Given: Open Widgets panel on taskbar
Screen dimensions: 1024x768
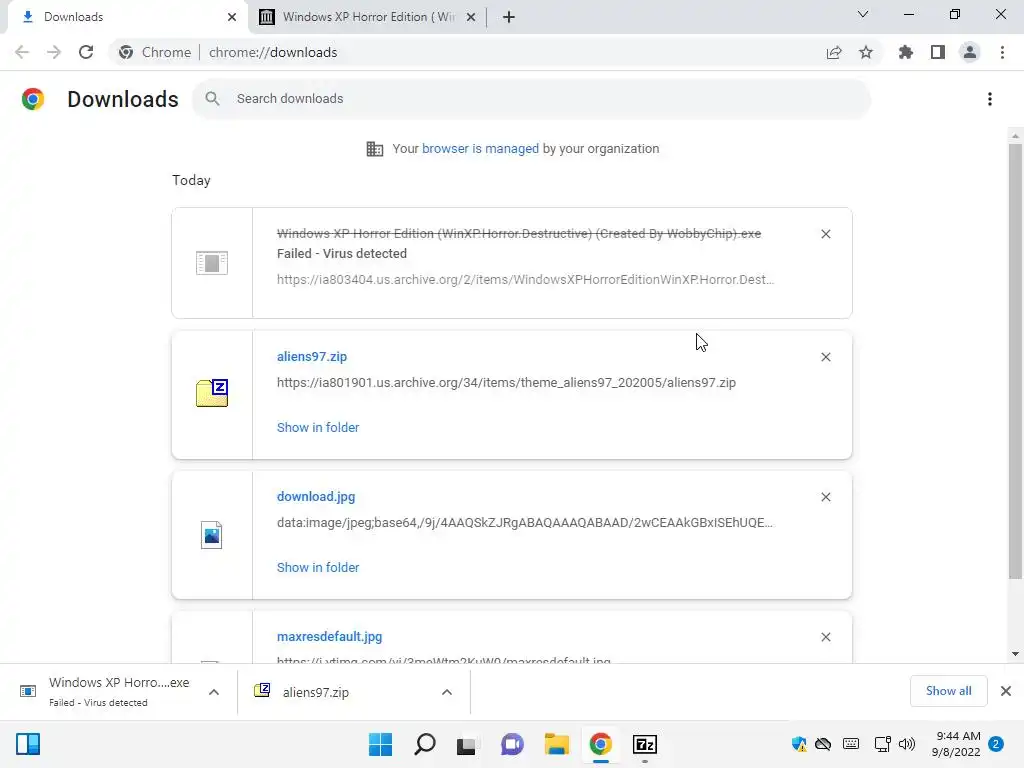Looking at the screenshot, I should (x=28, y=744).
